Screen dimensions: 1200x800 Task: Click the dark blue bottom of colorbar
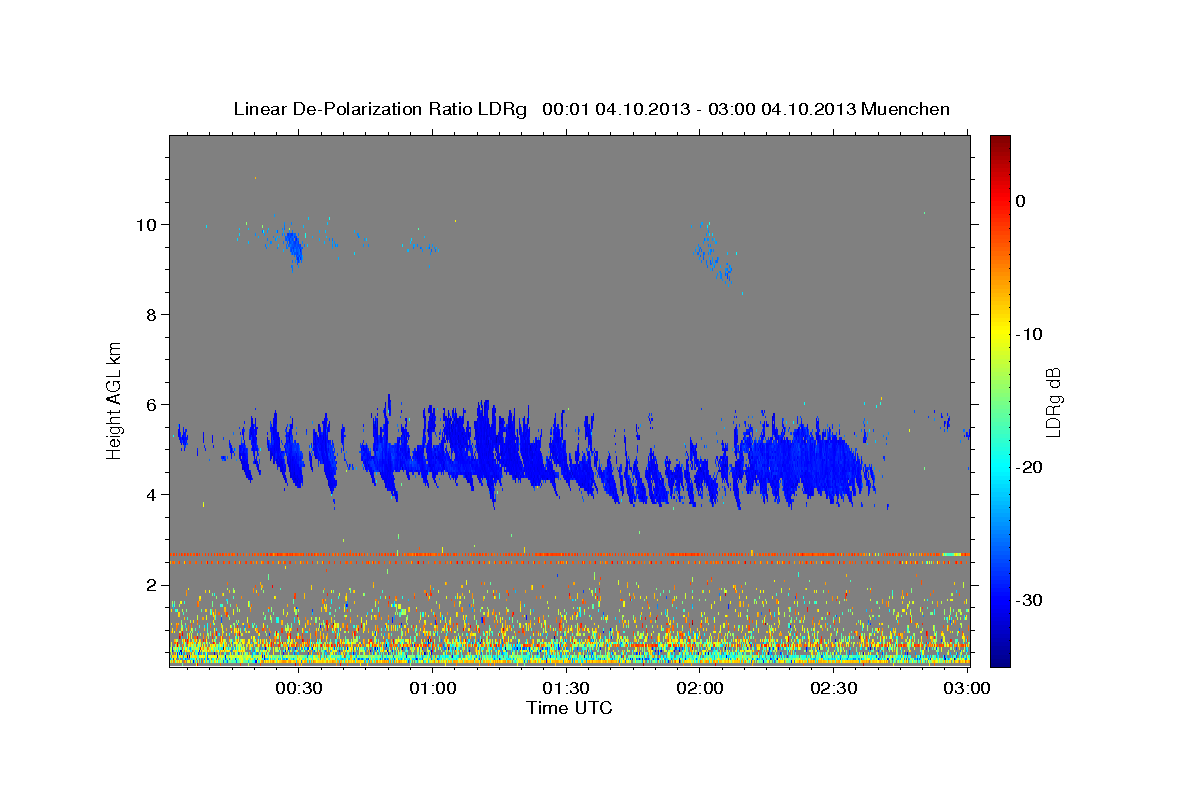point(1000,658)
